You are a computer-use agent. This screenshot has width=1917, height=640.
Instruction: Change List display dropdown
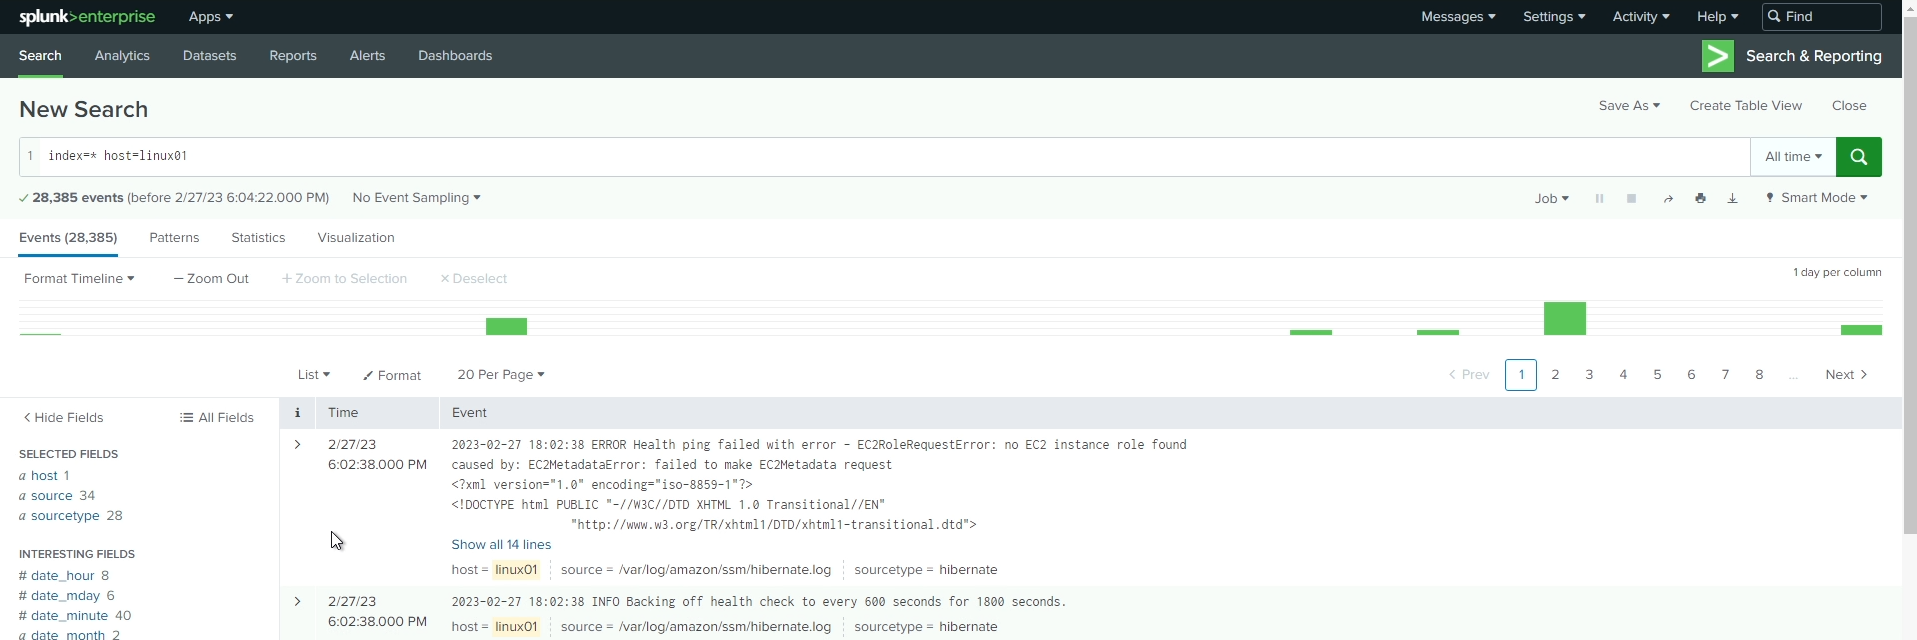pos(313,375)
